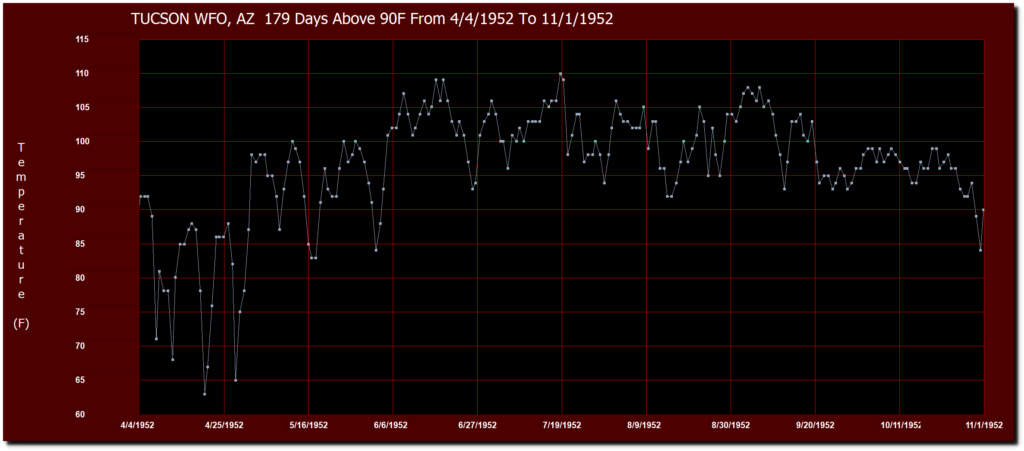Select the red data point at 8/9/1952
This screenshot has height=451, width=1024.
(648, 148)
